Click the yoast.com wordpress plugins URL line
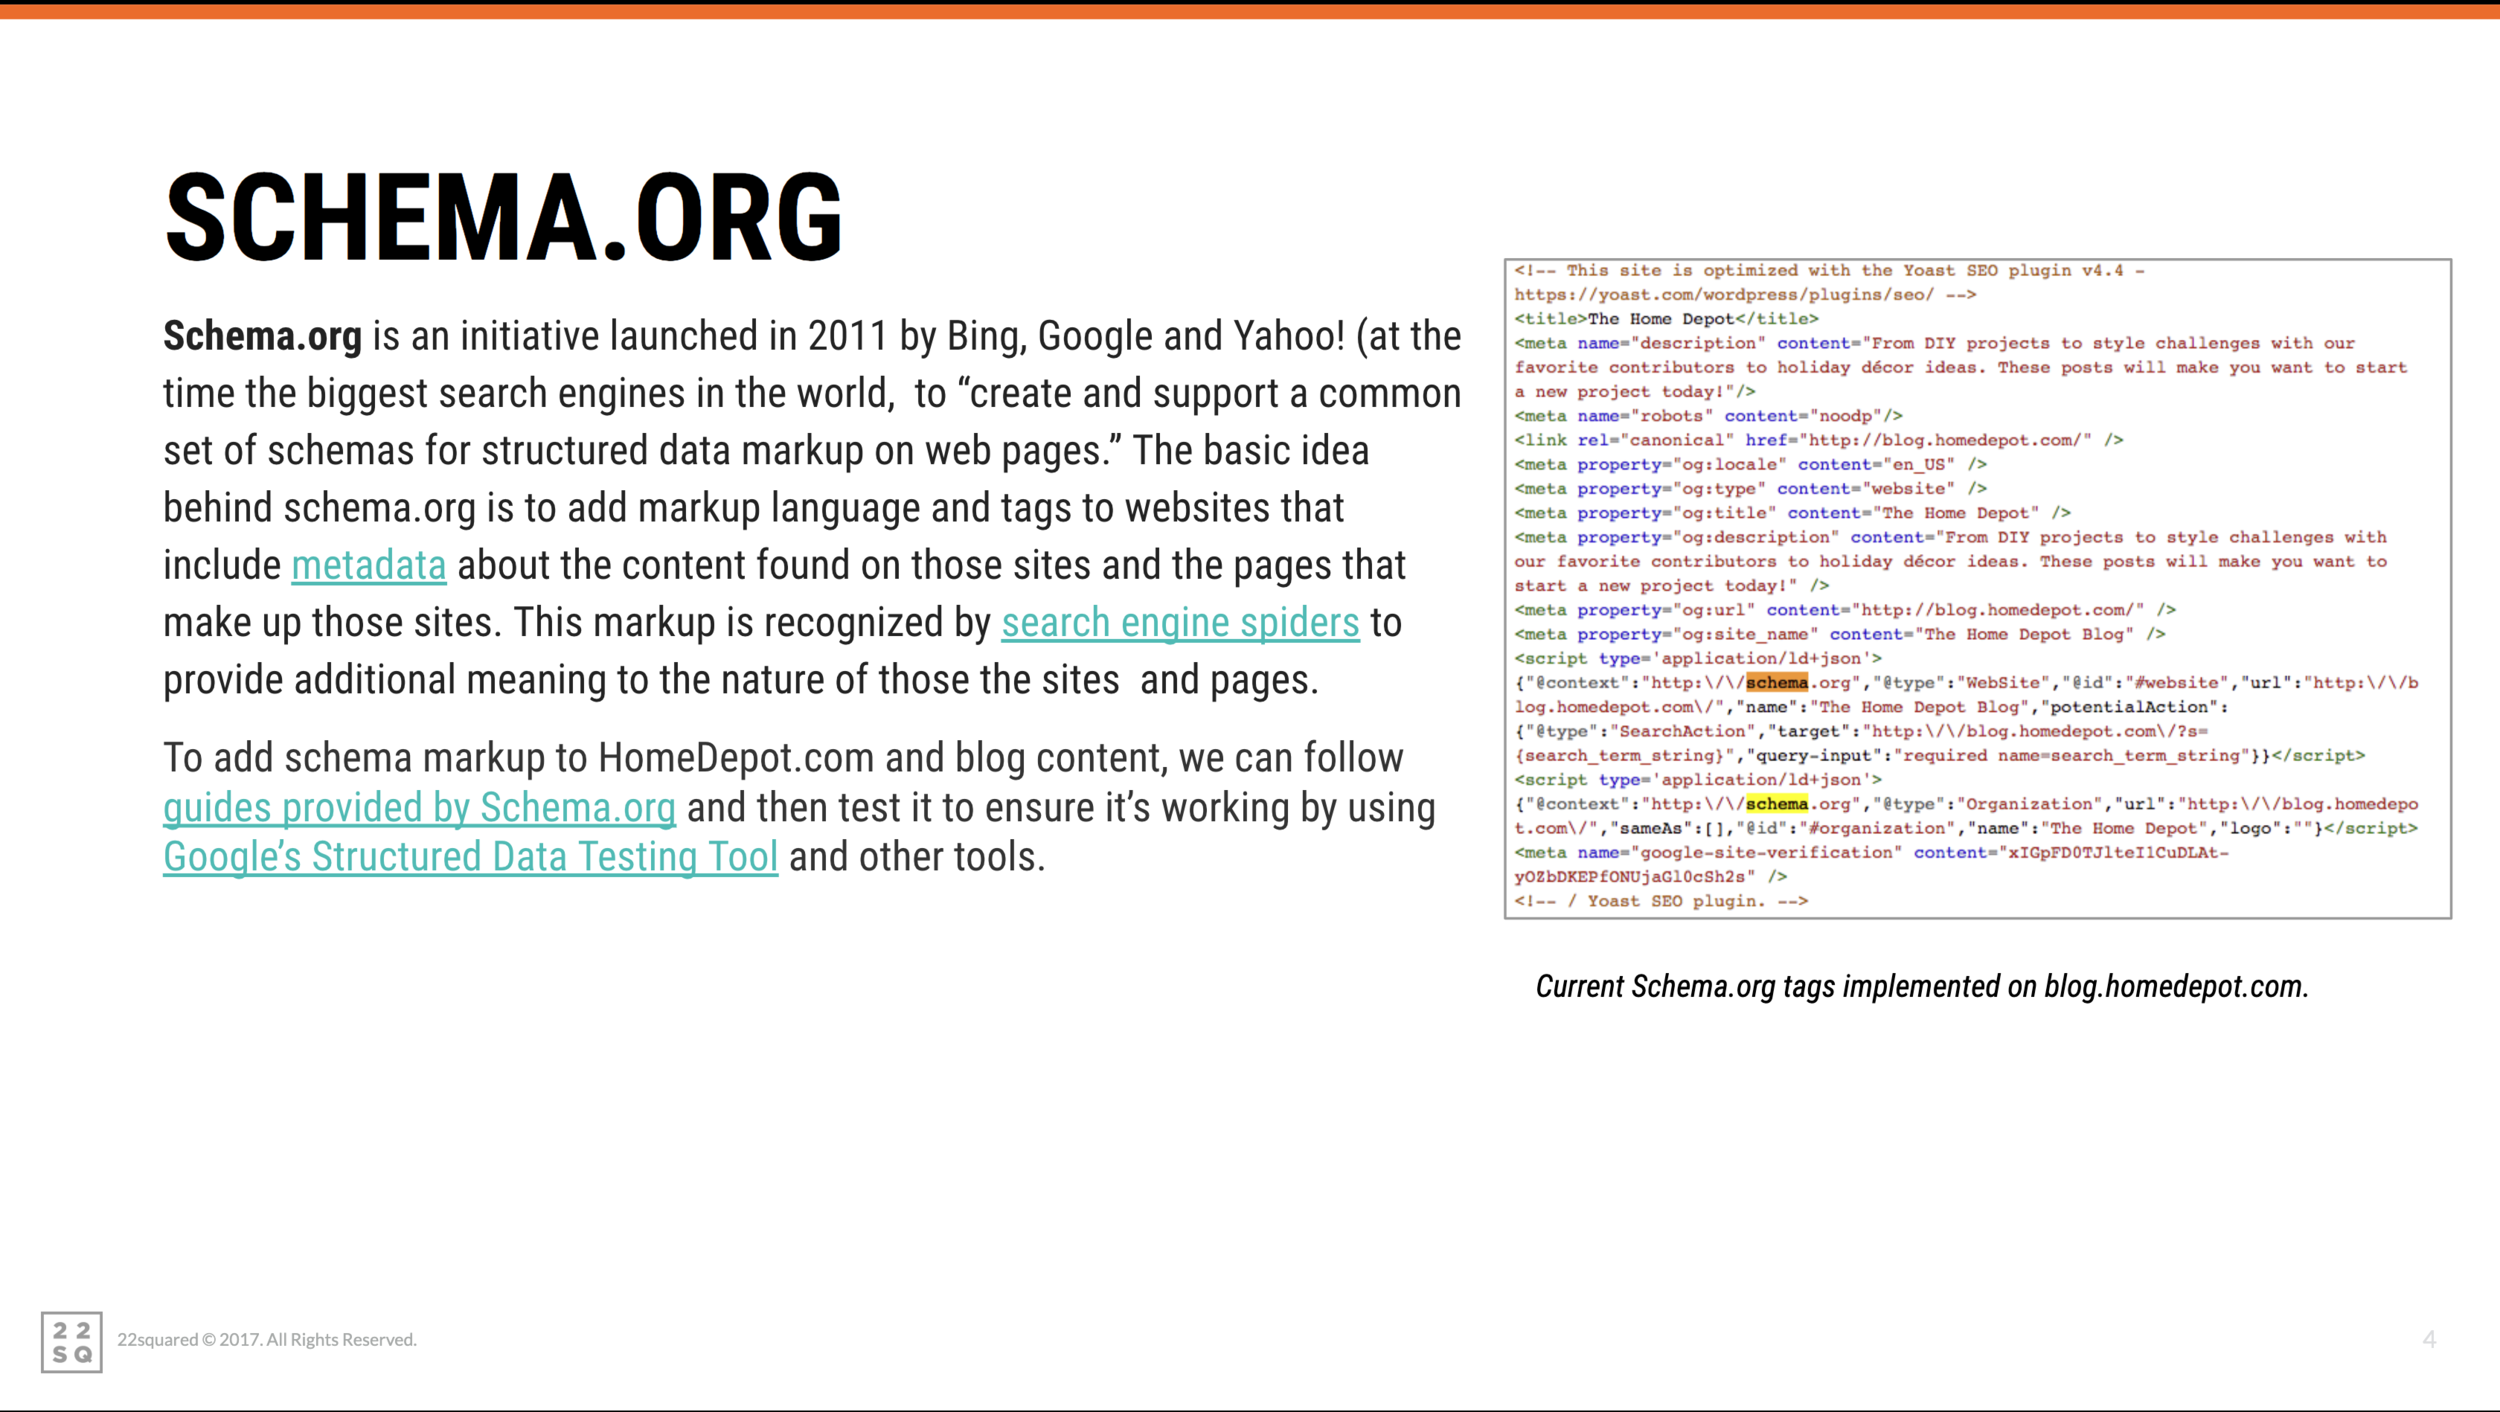This screenshot has height=1412, width=2500. click(1745, 295)
